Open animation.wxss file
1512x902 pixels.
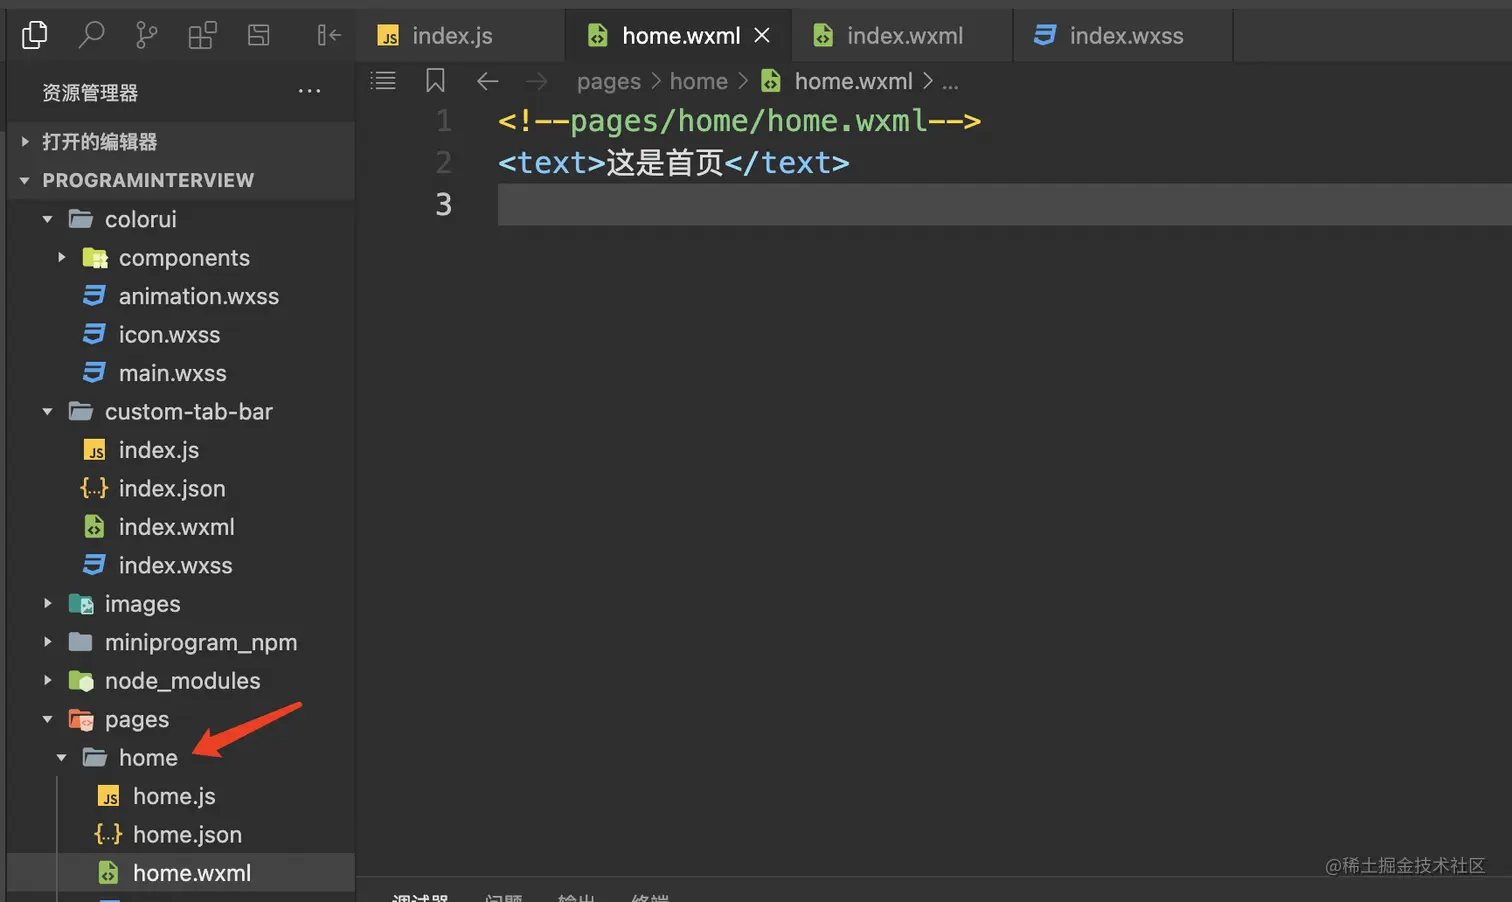(x=180, y=296)
